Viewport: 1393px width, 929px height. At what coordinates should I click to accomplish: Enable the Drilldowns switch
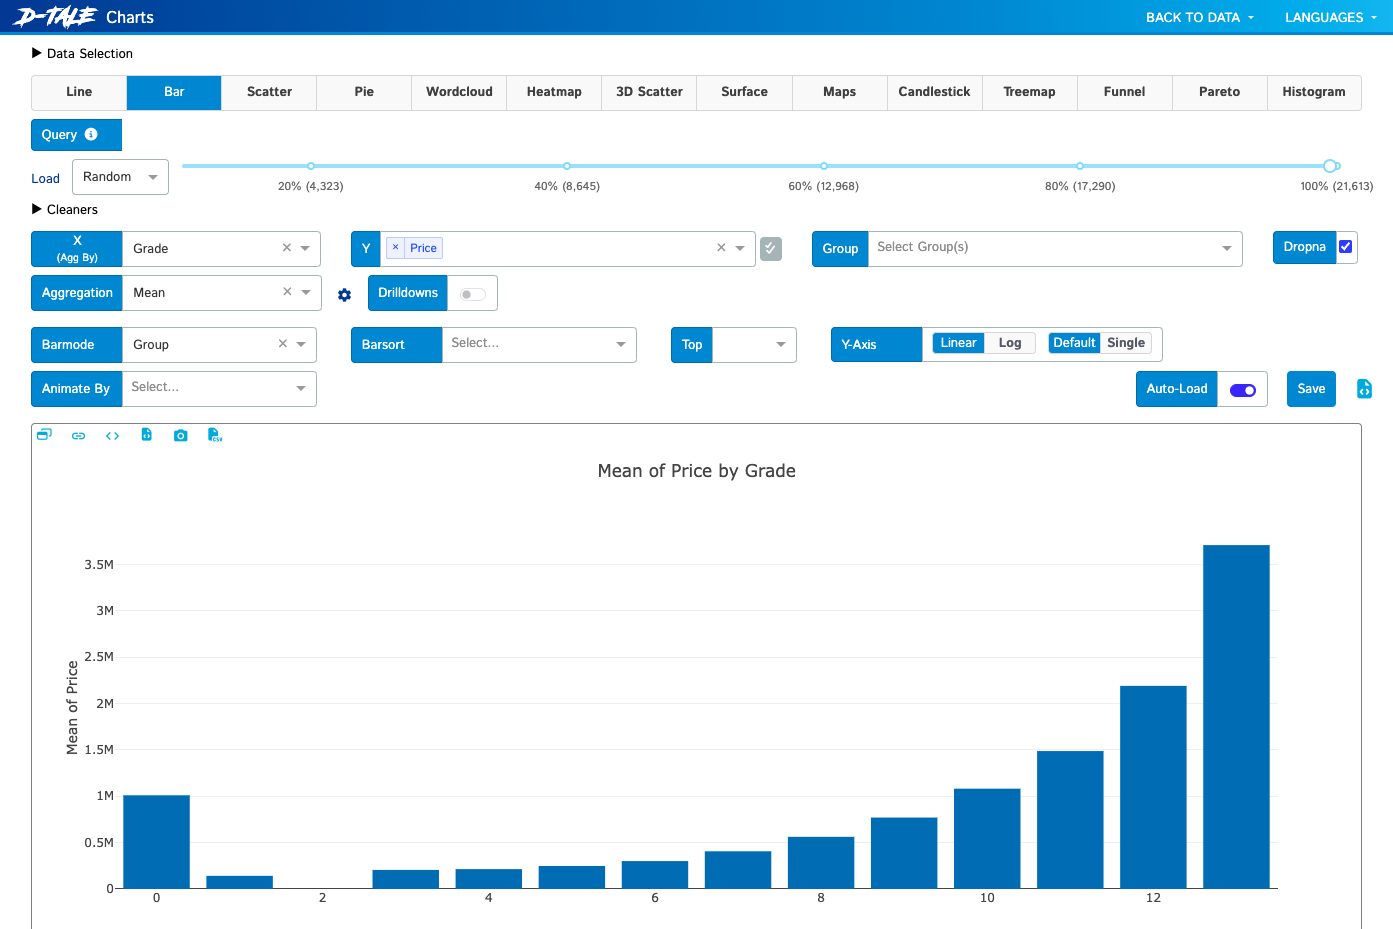472,294
